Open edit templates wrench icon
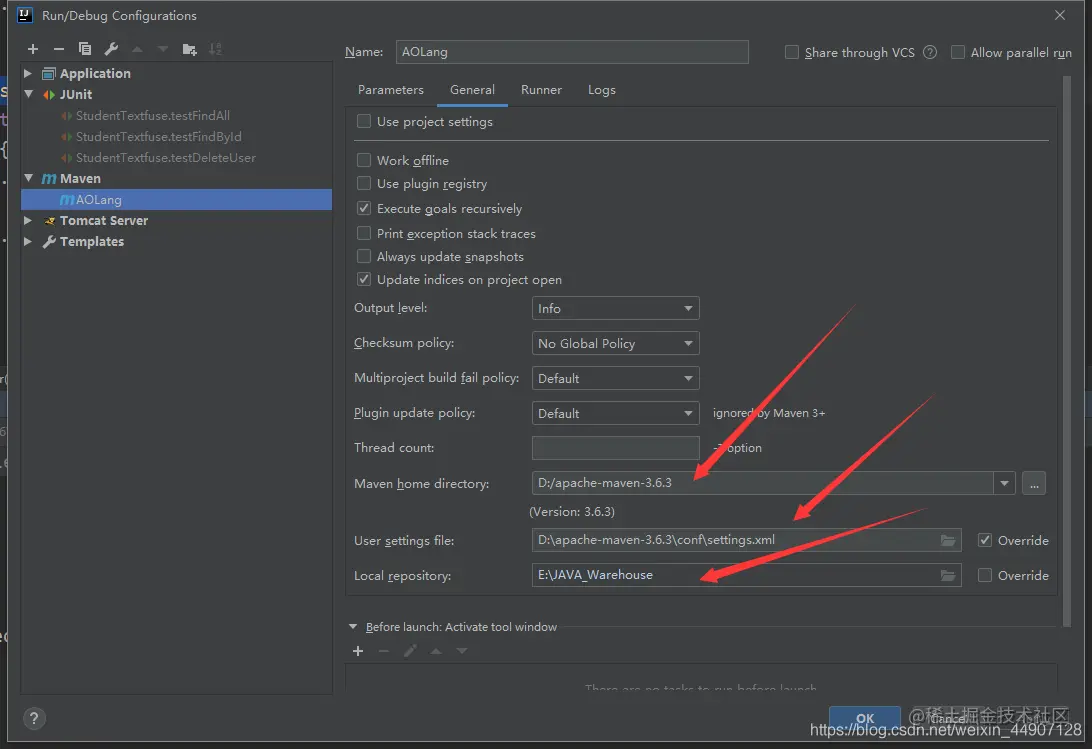 tap(111, 49)
